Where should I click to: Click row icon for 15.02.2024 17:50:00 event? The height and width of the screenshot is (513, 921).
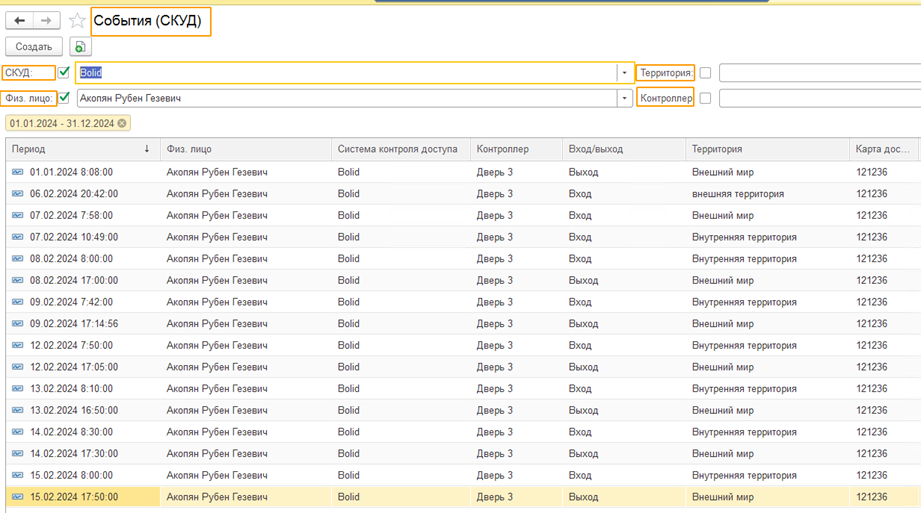17,497
